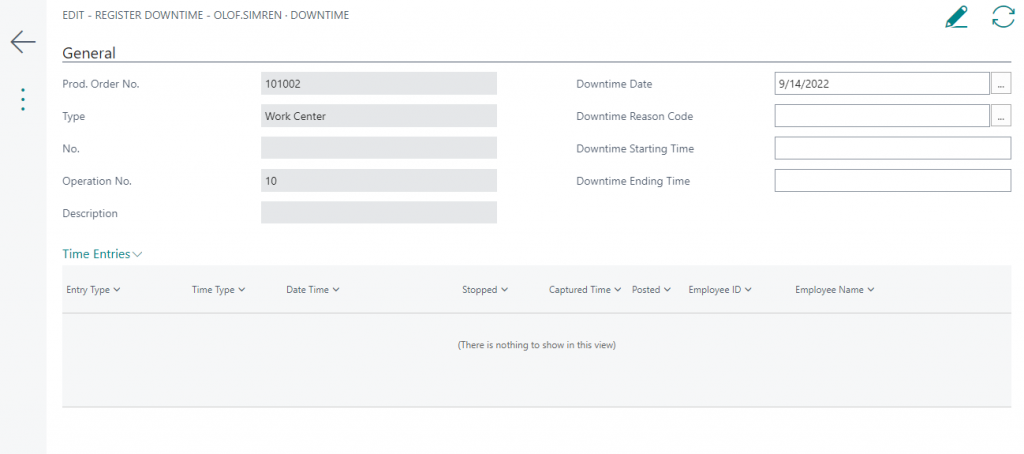Open the Captured Time column menu
The height and width of the screenshot is (454, 1024).
(x=585, y=290)
